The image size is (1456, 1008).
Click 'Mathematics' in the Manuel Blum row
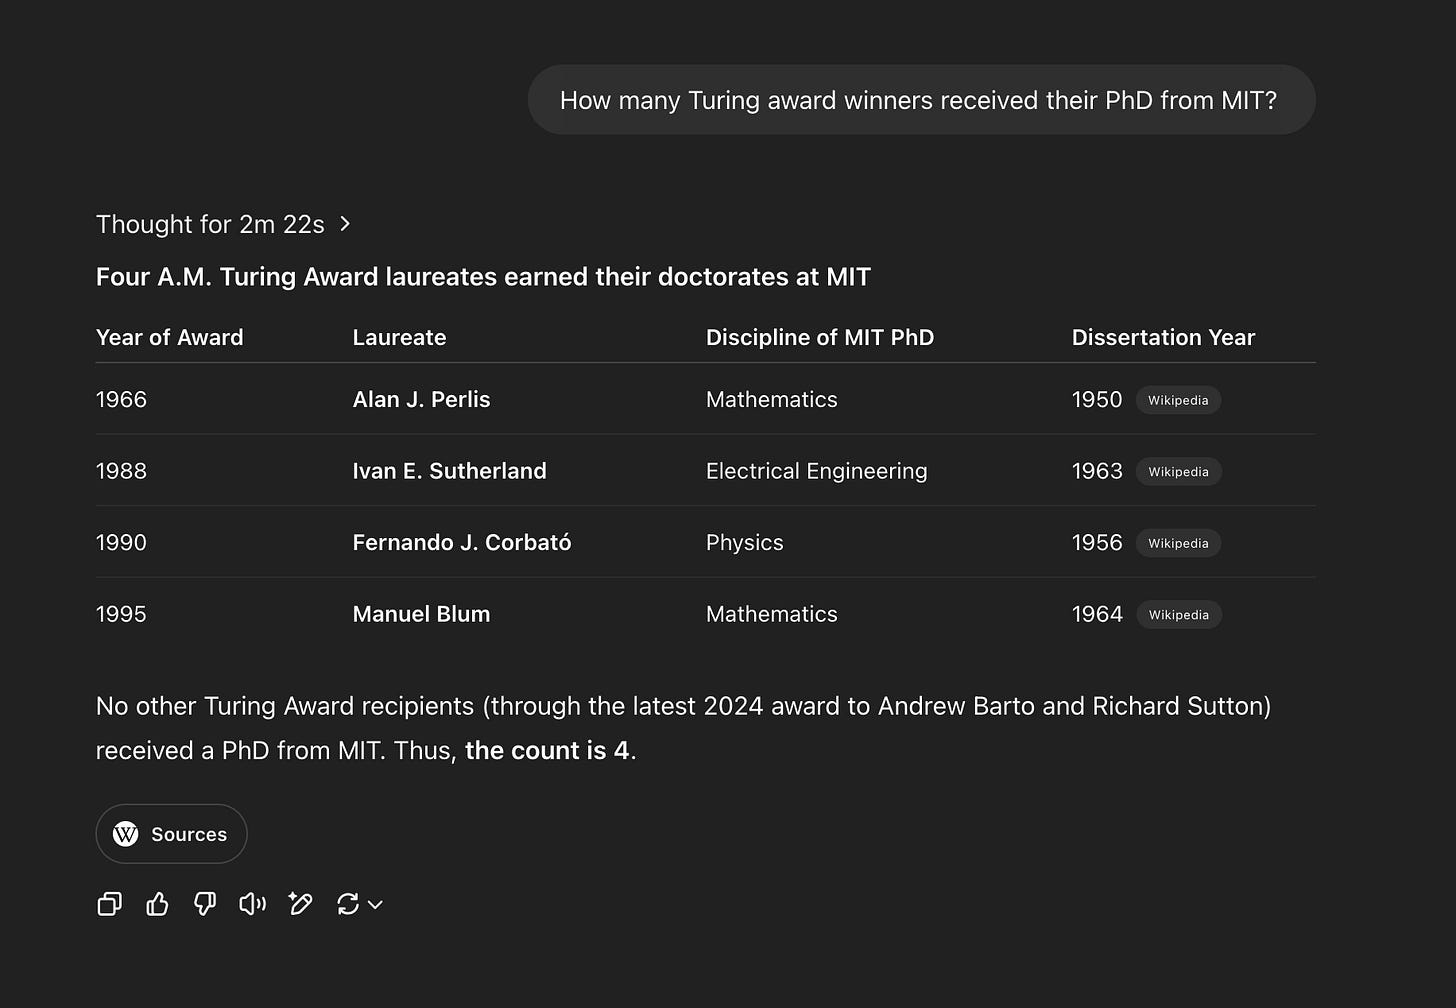point(772,614)
